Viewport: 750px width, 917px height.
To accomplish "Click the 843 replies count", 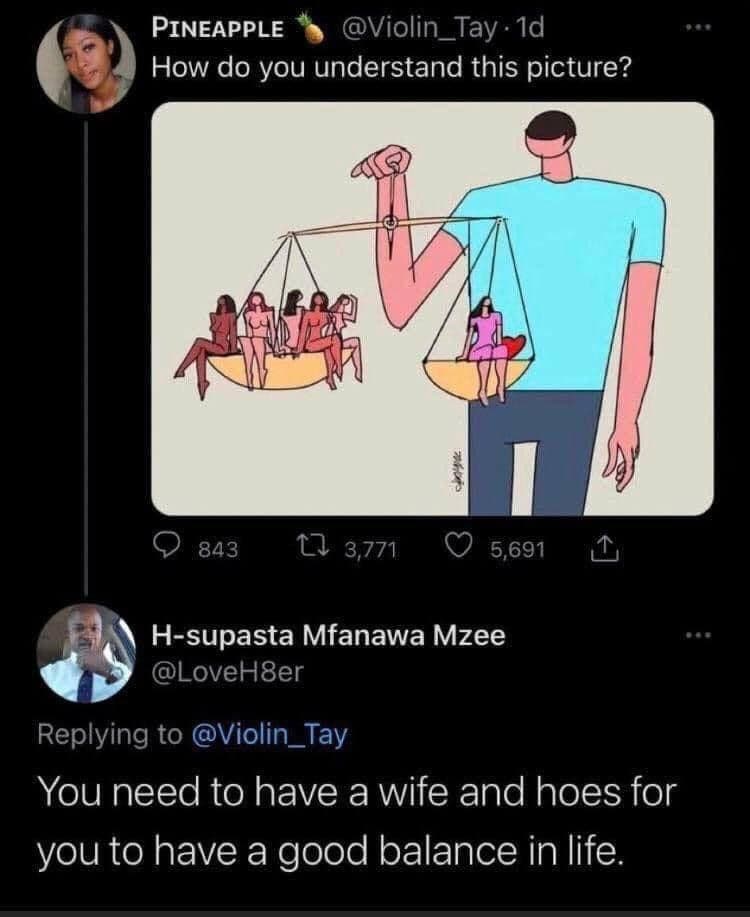I will click(x=219, y=550).
